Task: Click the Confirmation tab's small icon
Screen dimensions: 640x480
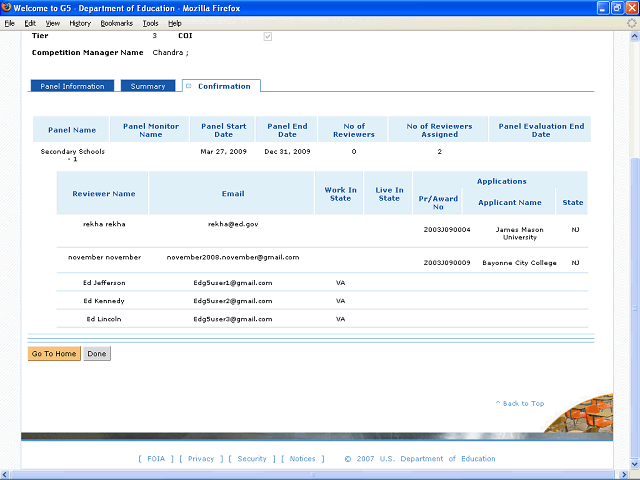Action: click(x=189, y=86)
